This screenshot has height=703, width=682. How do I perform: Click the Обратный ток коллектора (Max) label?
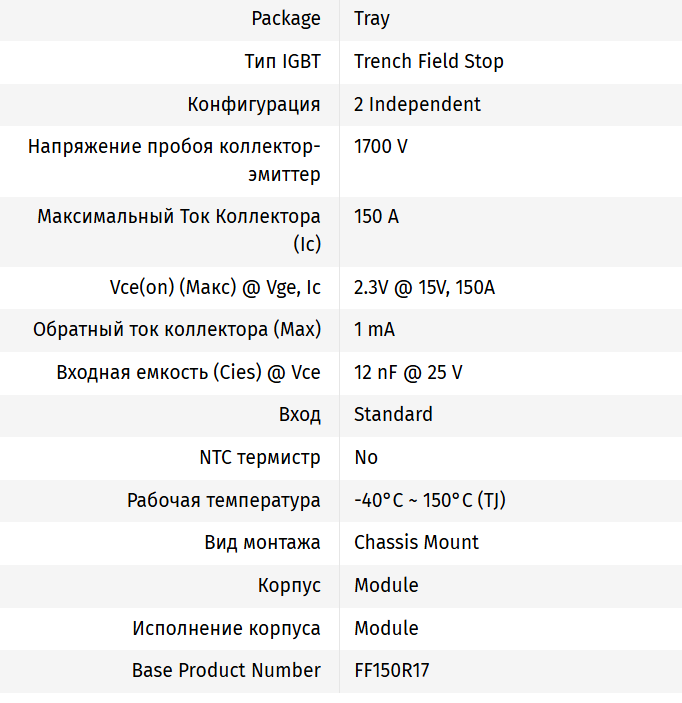pos(177,329)
